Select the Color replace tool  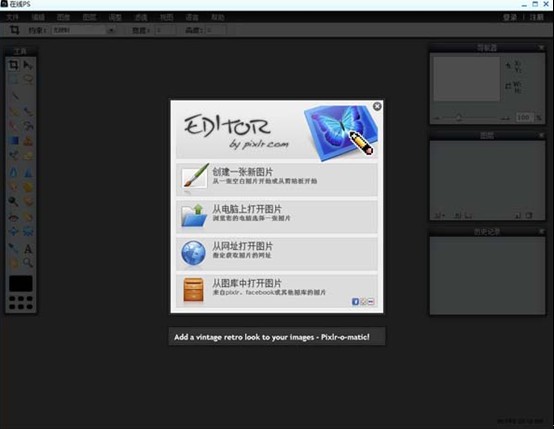[x=13, y=155]
